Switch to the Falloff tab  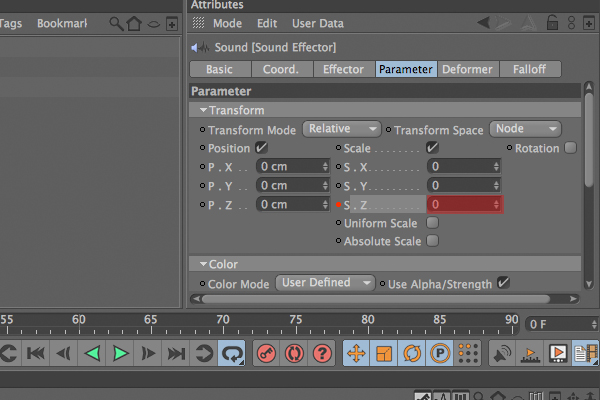[x=530, y=69]
